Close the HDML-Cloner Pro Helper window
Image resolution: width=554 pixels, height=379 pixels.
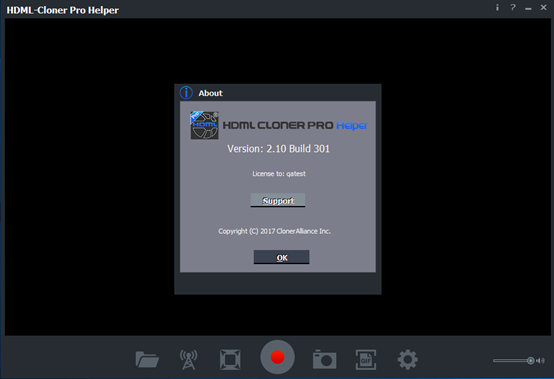(x=543, y=7)
